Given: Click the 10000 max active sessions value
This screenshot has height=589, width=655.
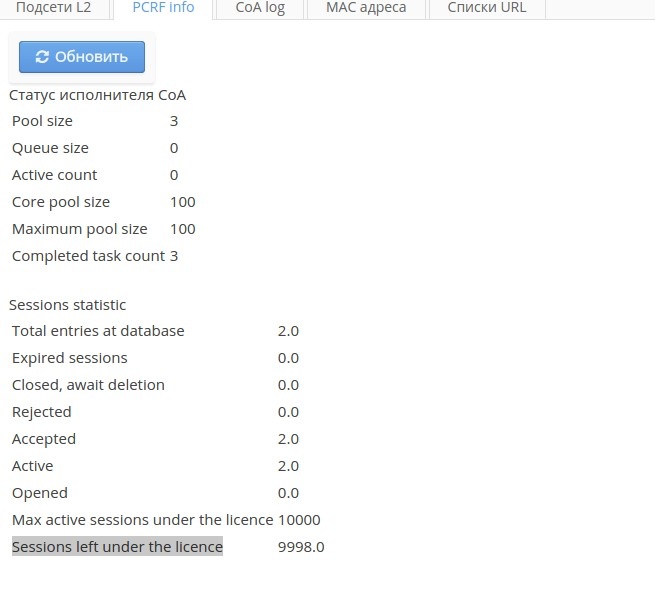Looking at the screenshot, I should (x=299, y=520).
